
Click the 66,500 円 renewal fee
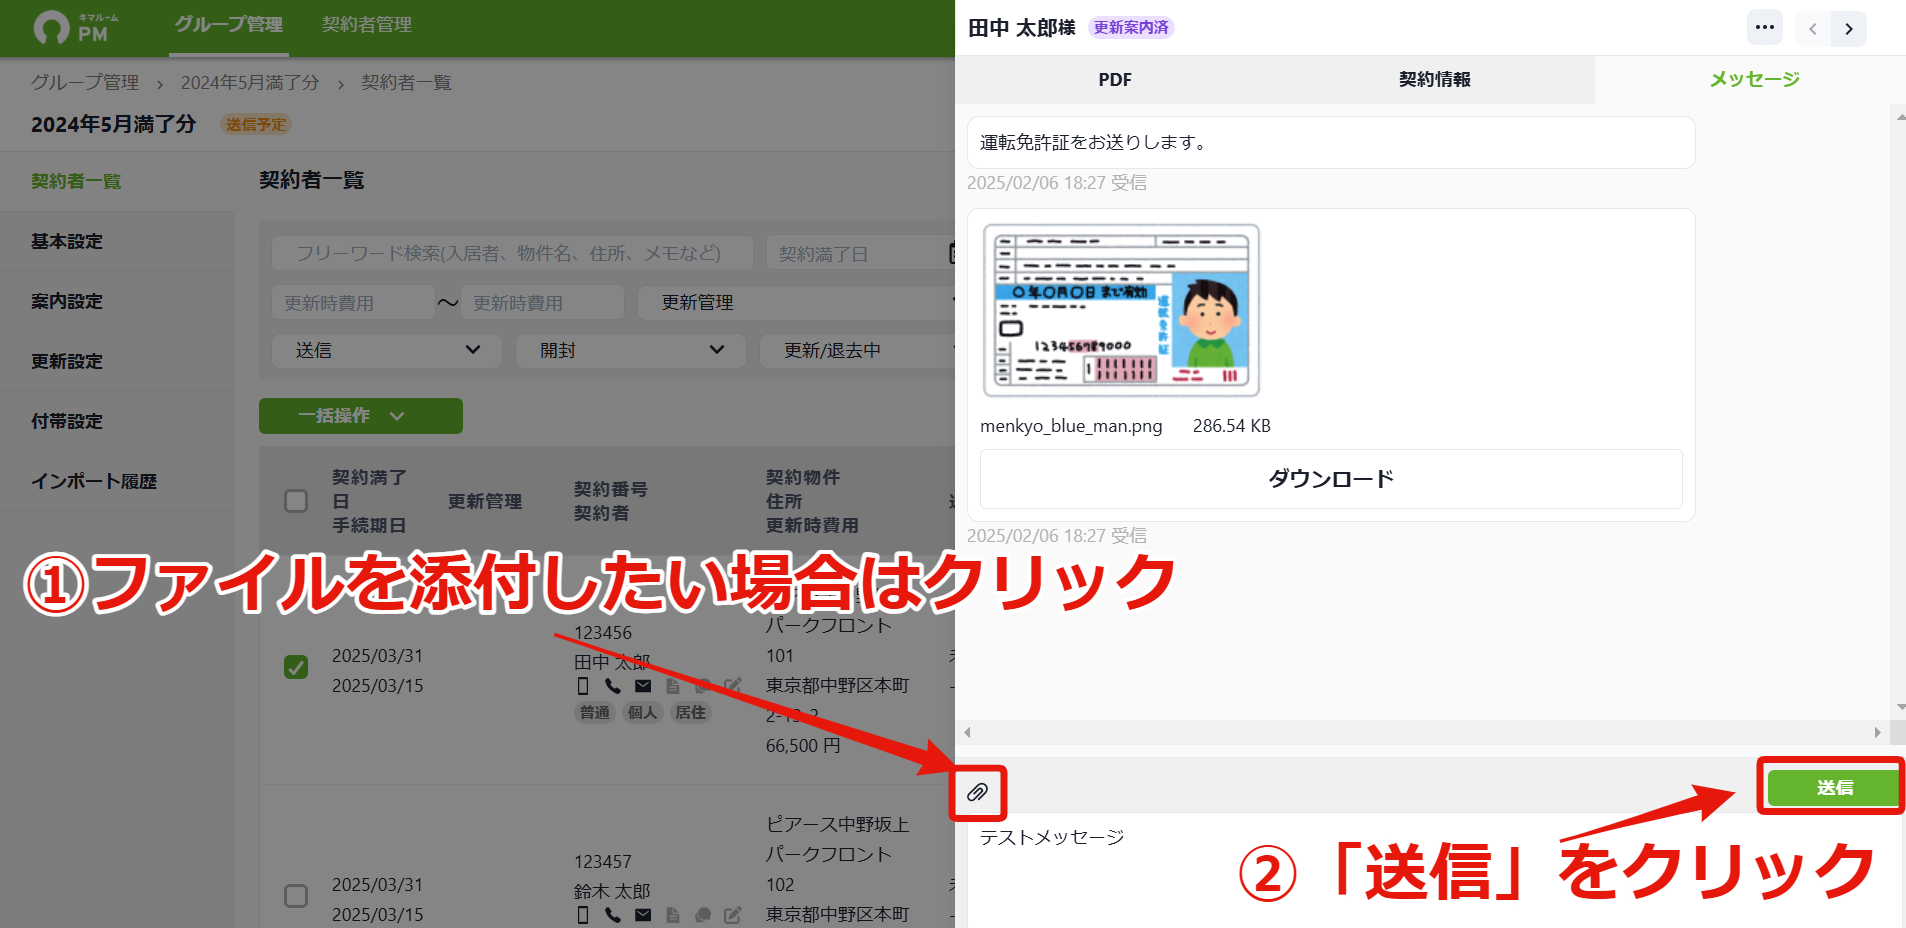point(803,746)
